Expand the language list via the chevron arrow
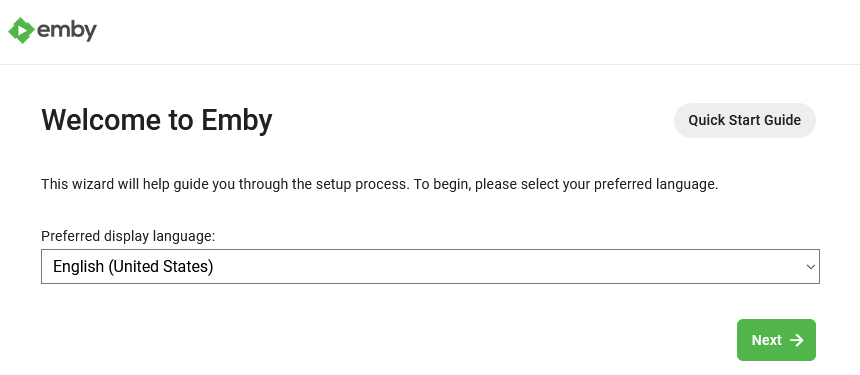 coord(811,267)
